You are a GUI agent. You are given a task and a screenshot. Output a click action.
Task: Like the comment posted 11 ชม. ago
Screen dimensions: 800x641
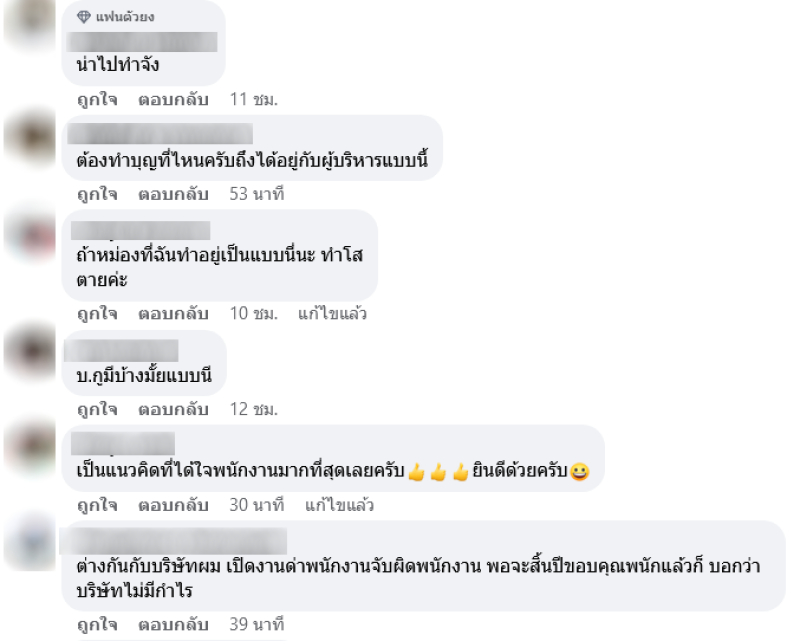pos(97,99)
